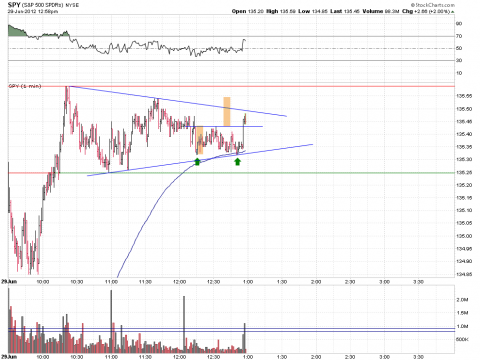Click the 135.20 price axis label
This screenshot has height=361, width=480.
click(x=464, y=185)
